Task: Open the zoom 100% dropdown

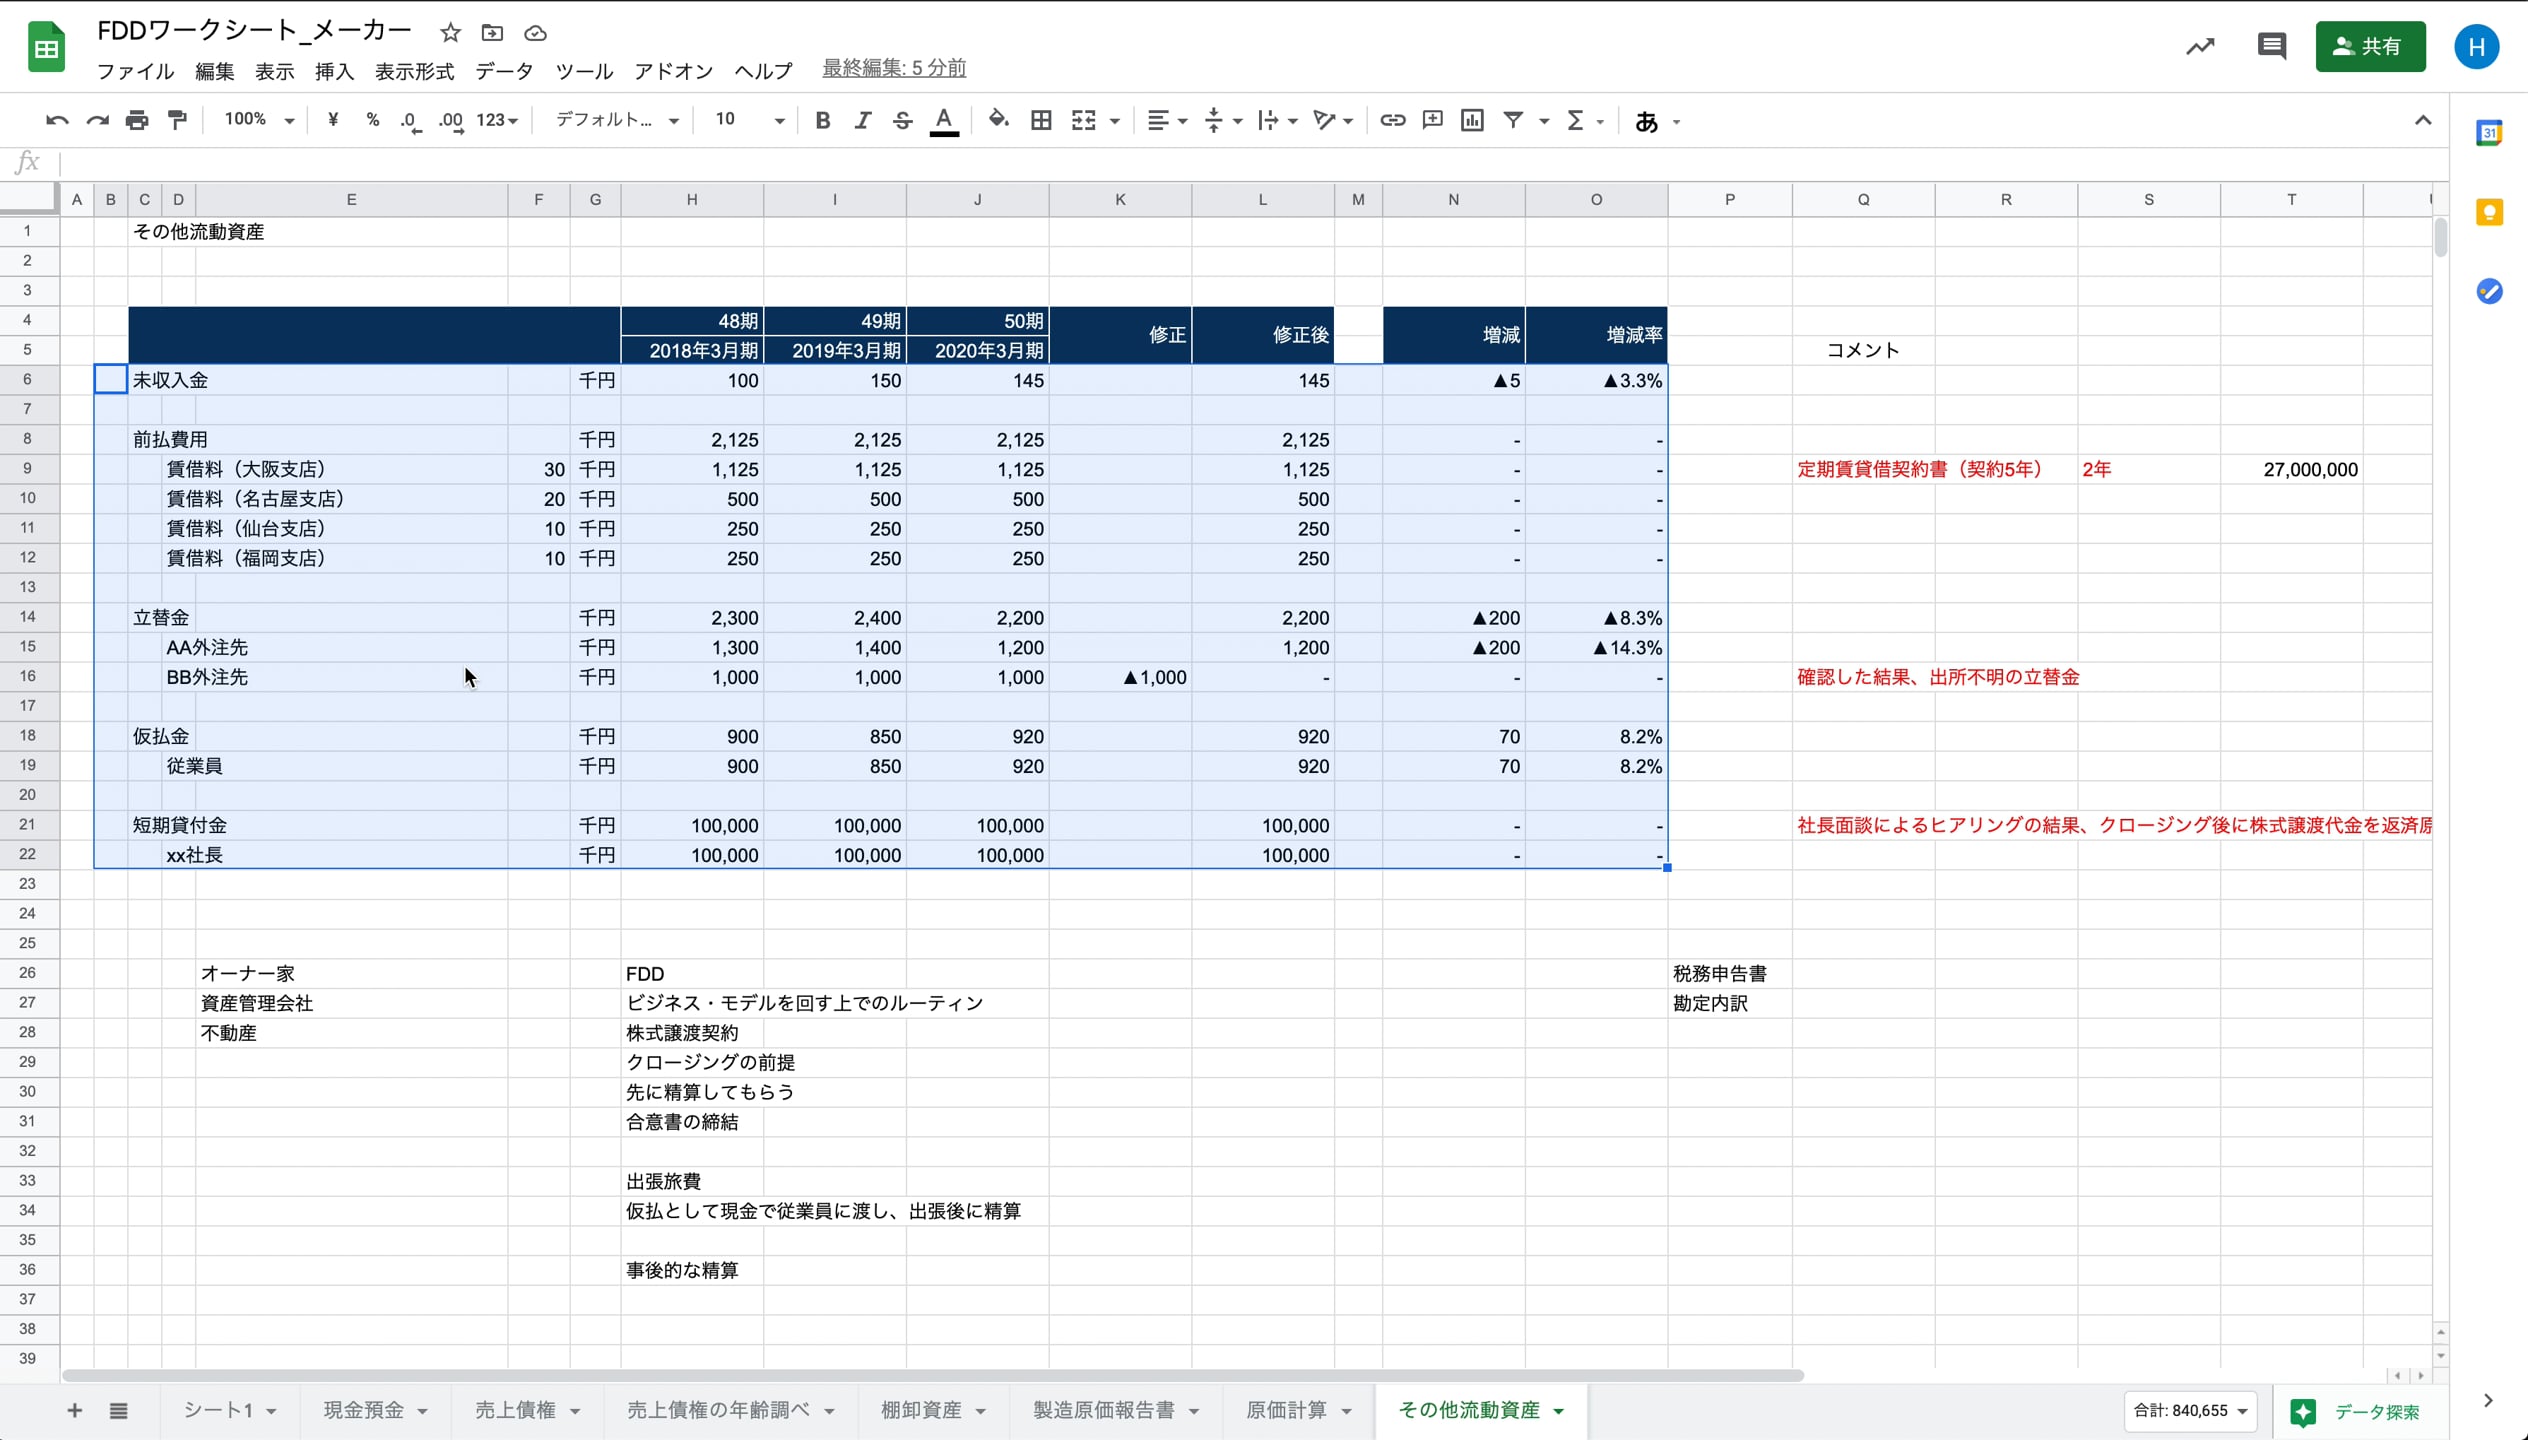Action: [259, 121]
